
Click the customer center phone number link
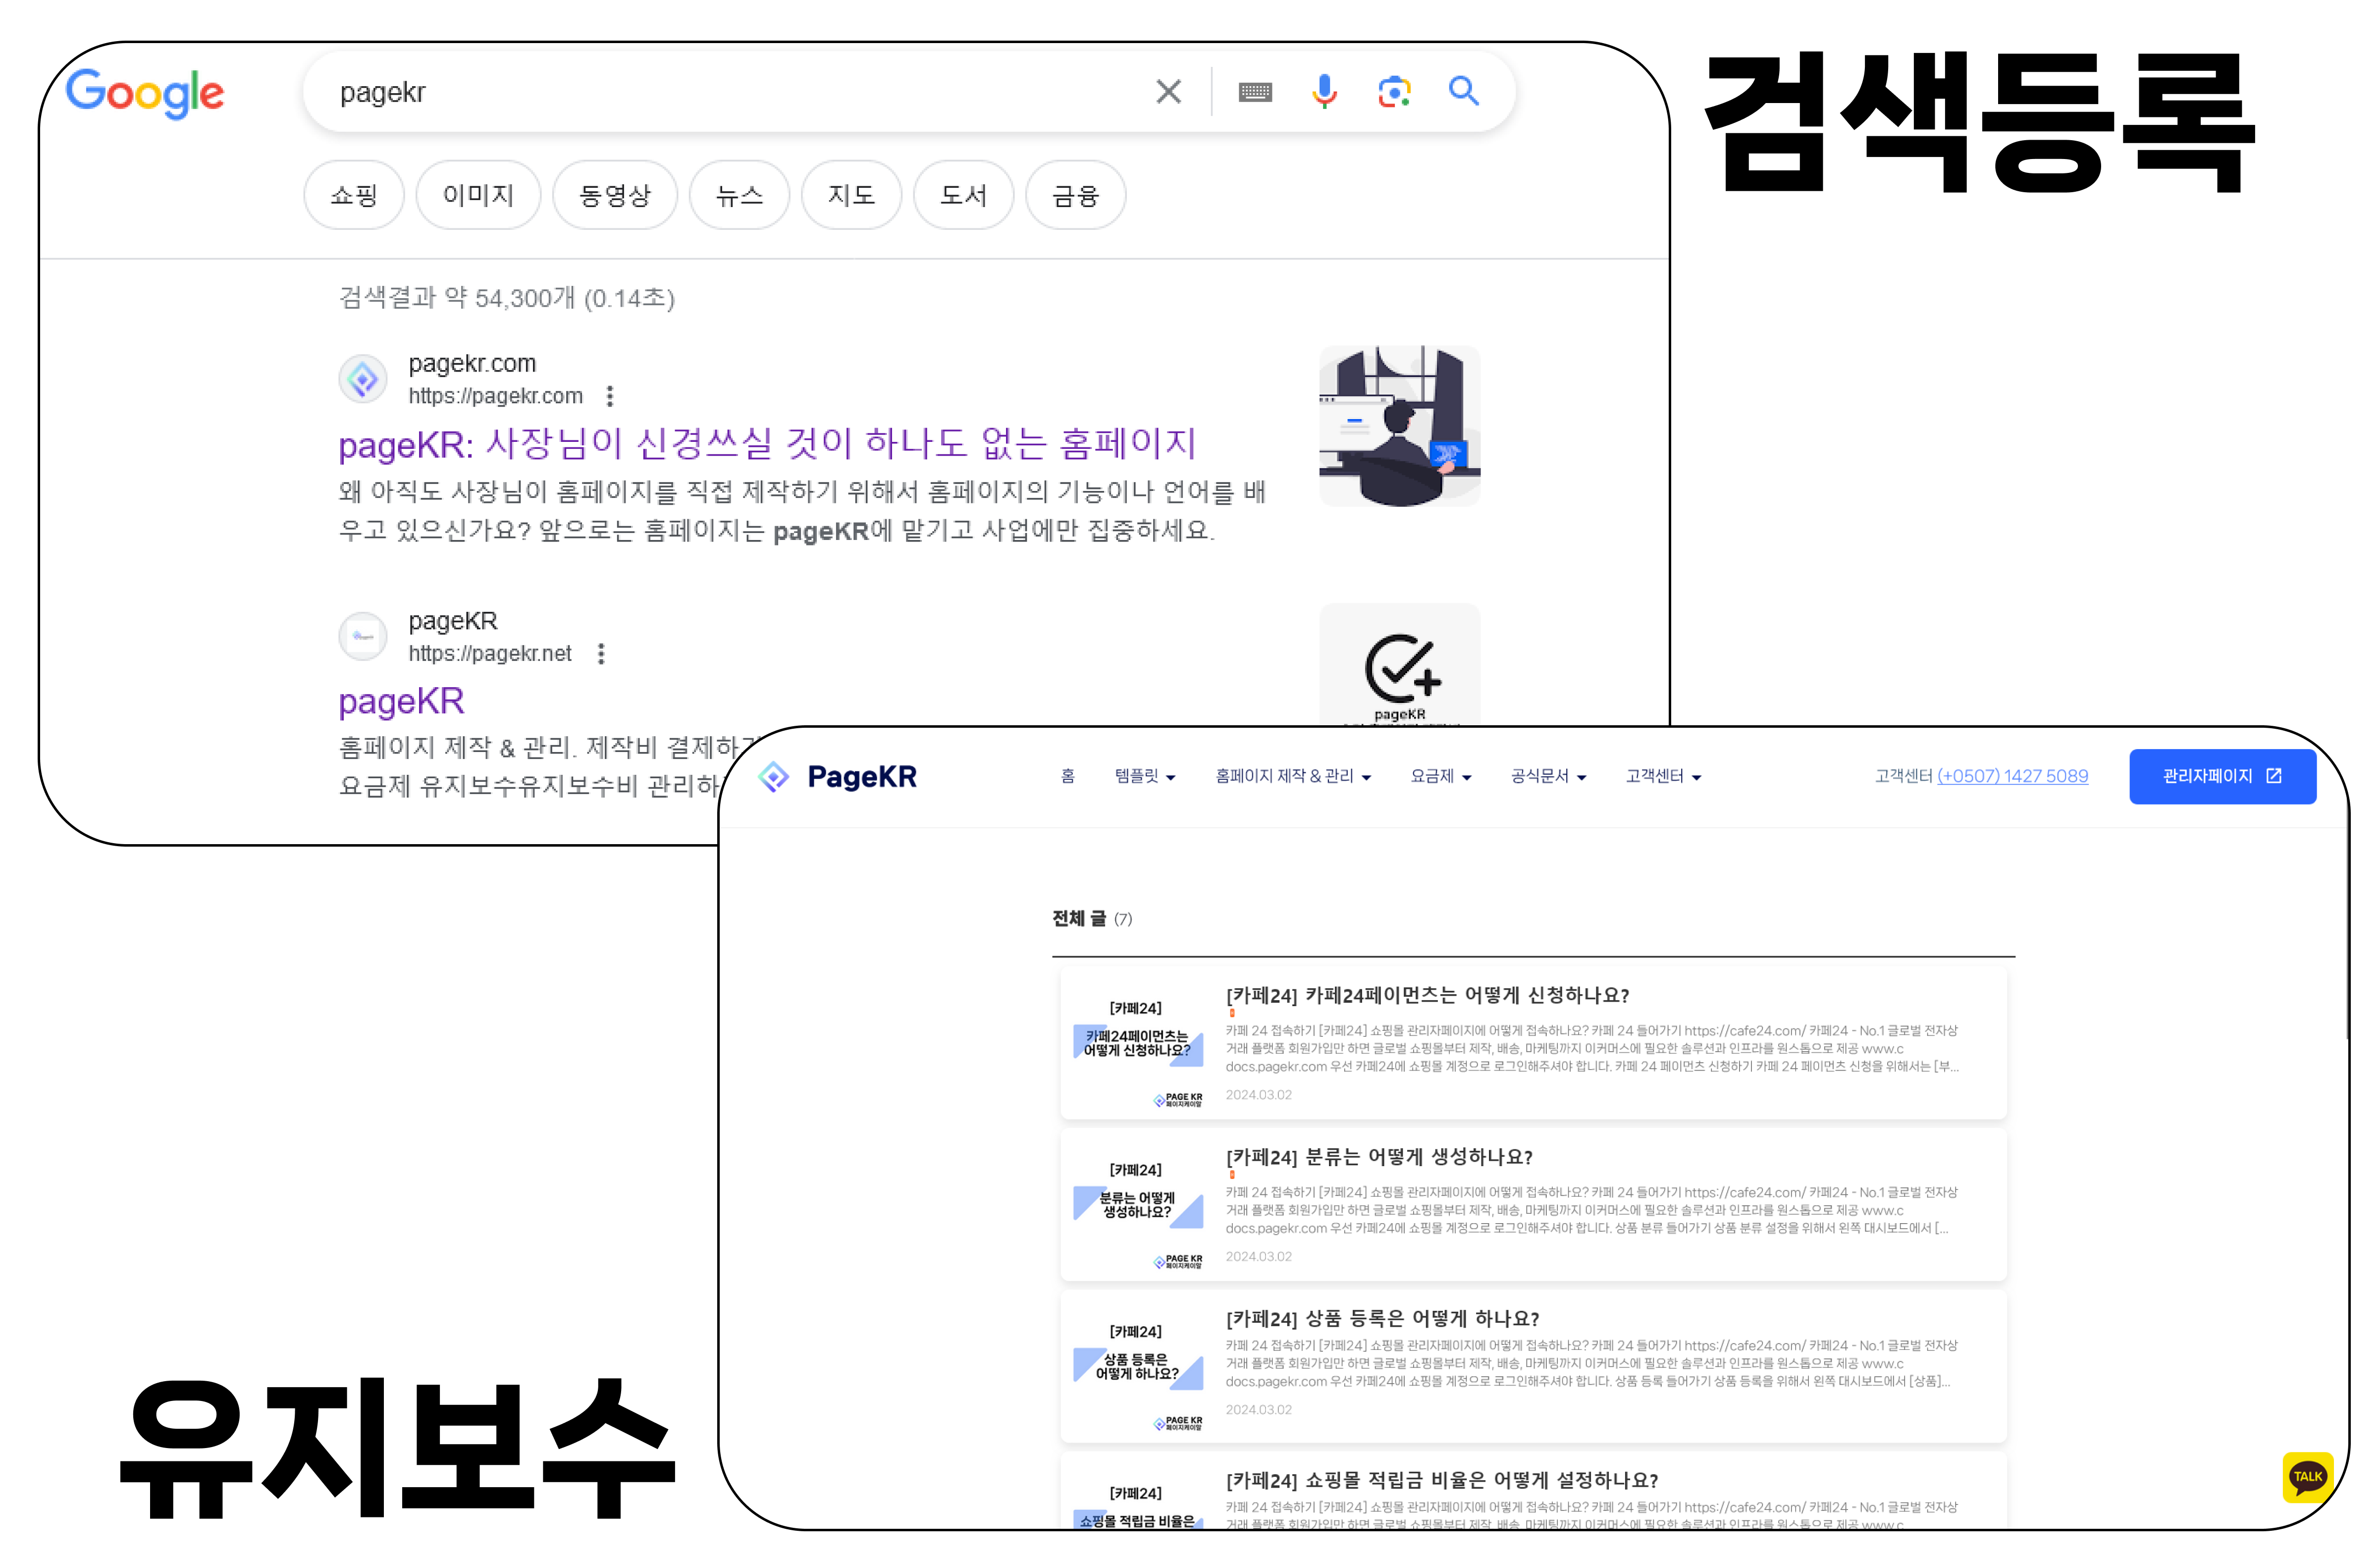click(2012, 777)
